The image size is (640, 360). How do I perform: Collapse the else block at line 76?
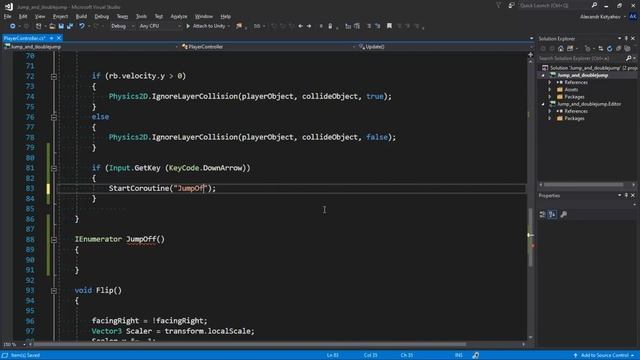pos(54,117)
